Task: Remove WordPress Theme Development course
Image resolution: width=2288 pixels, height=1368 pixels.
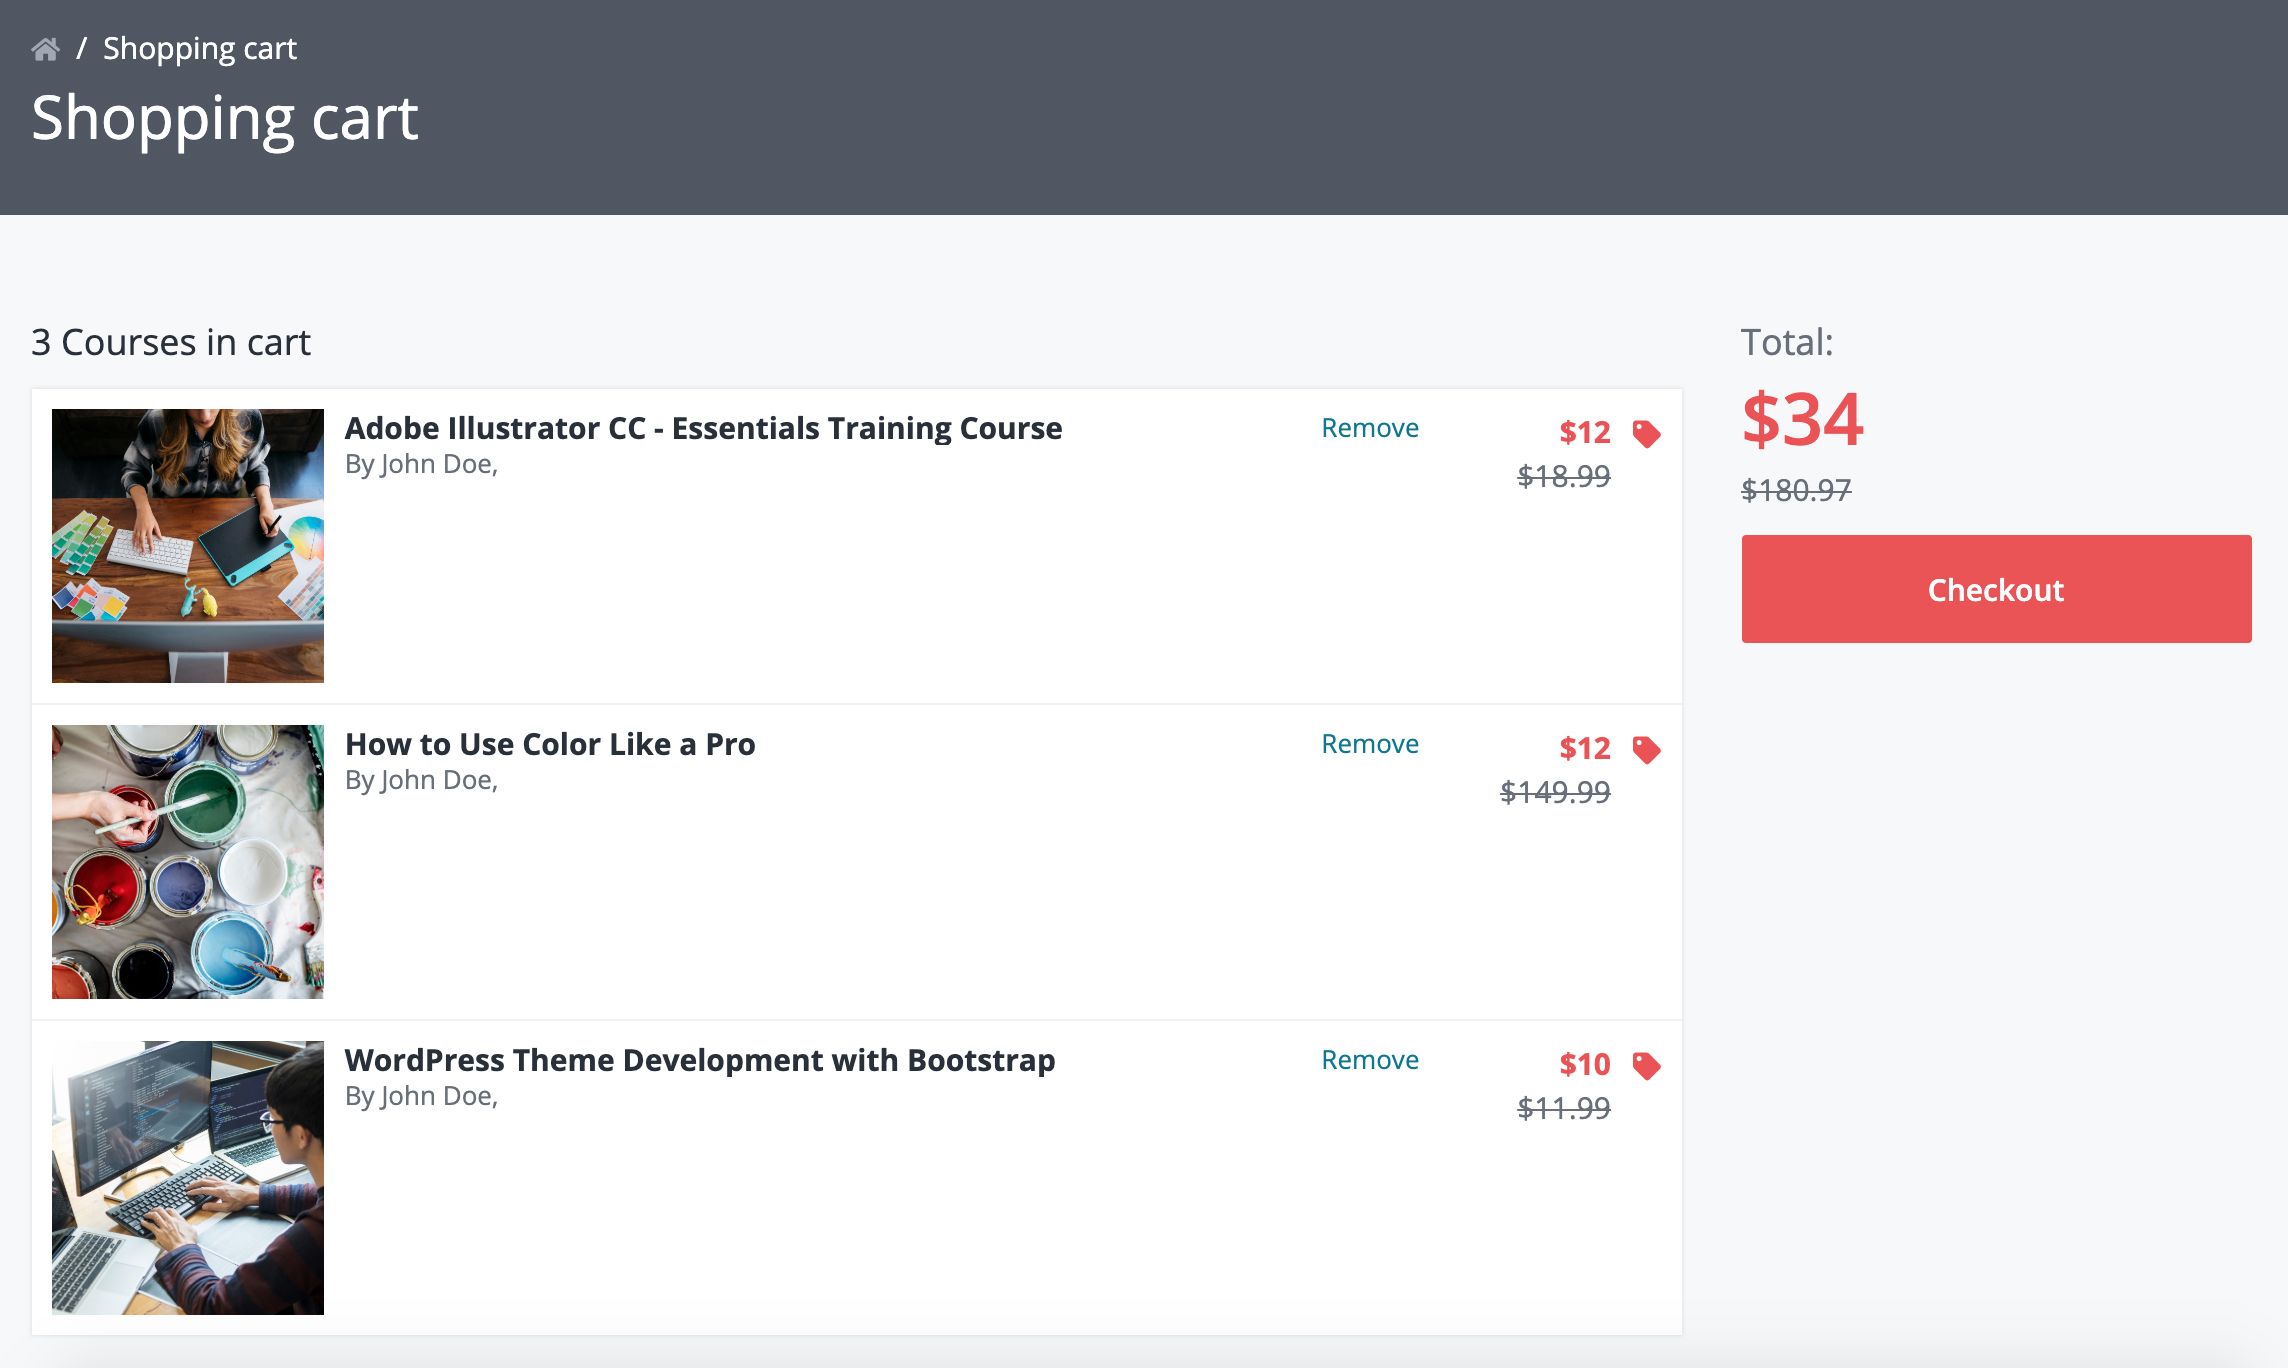Action: coord(1369,1060)
